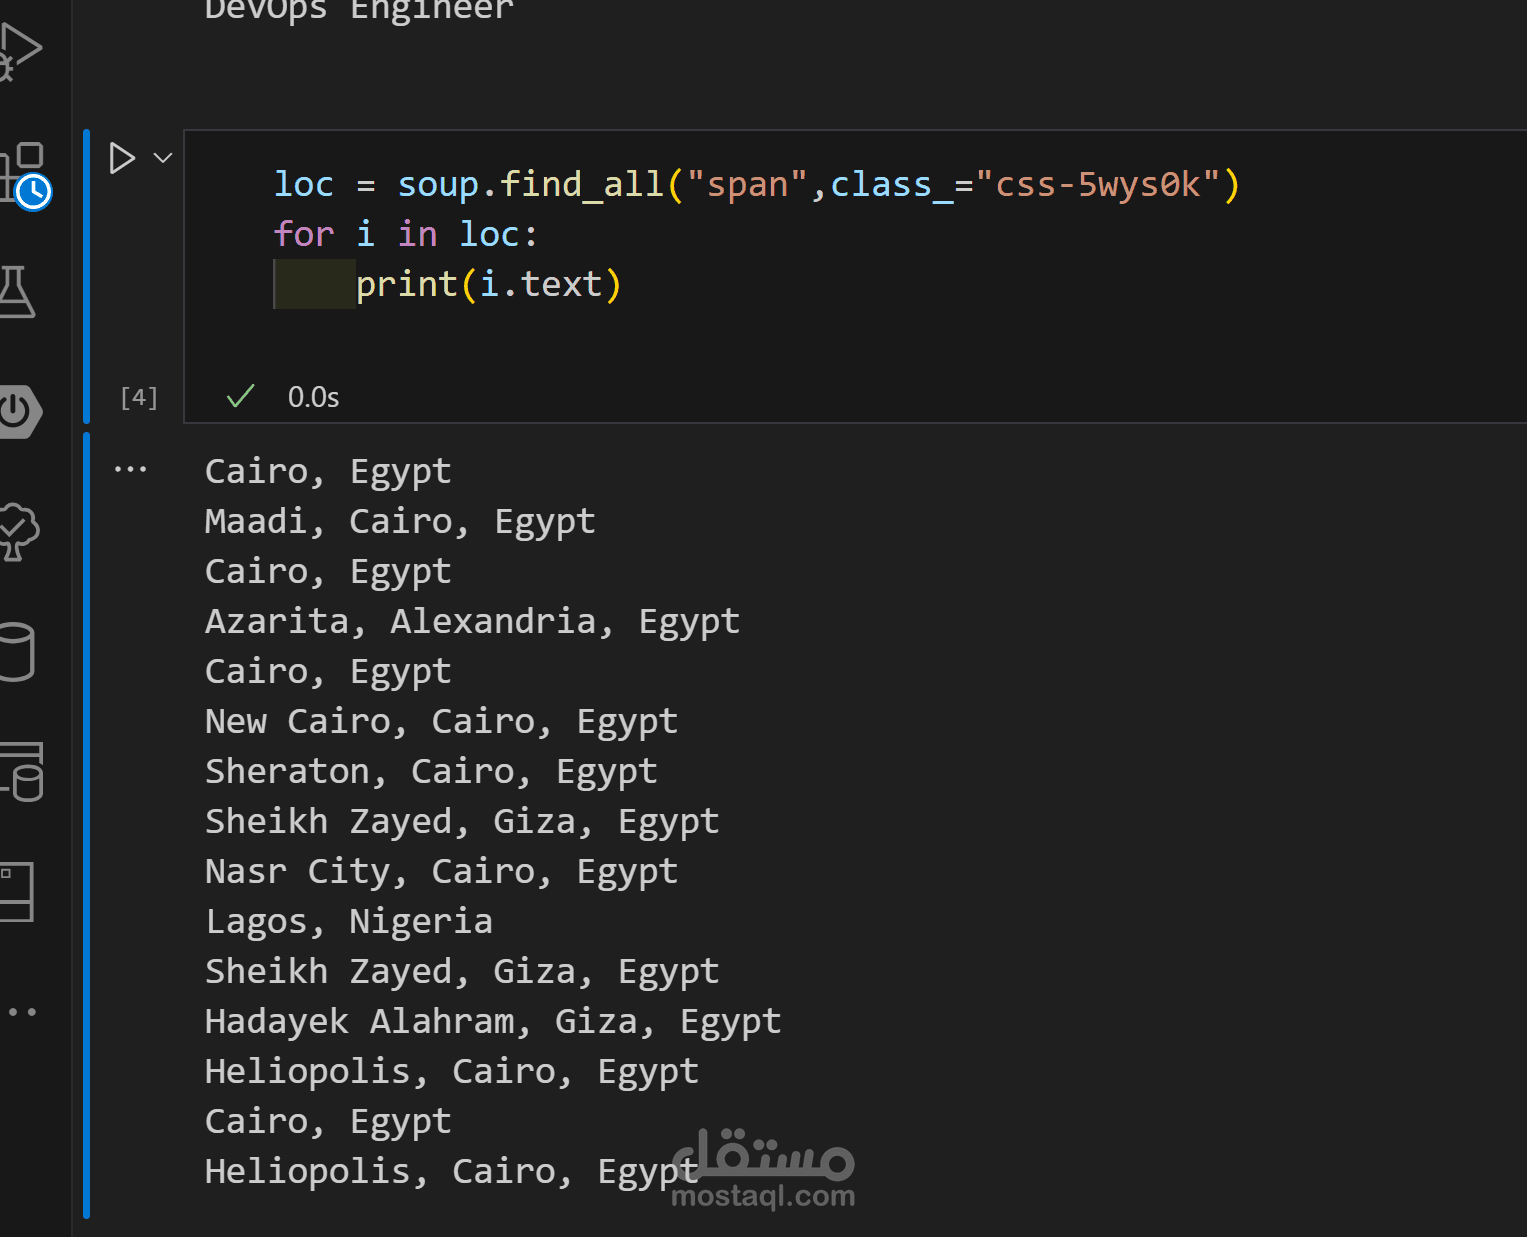Viewport: 1527px width, 1237px height.
Task: Place cursor in the print(i.text) line
Action: click(488, 285)
